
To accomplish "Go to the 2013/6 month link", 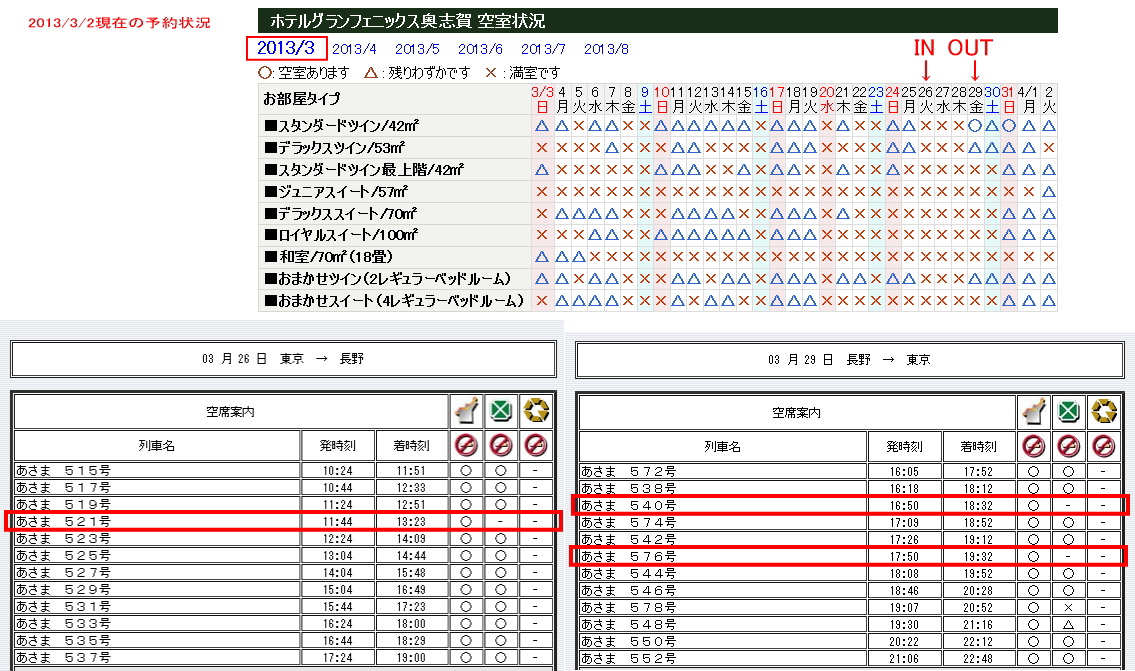I will click(480, 48).
